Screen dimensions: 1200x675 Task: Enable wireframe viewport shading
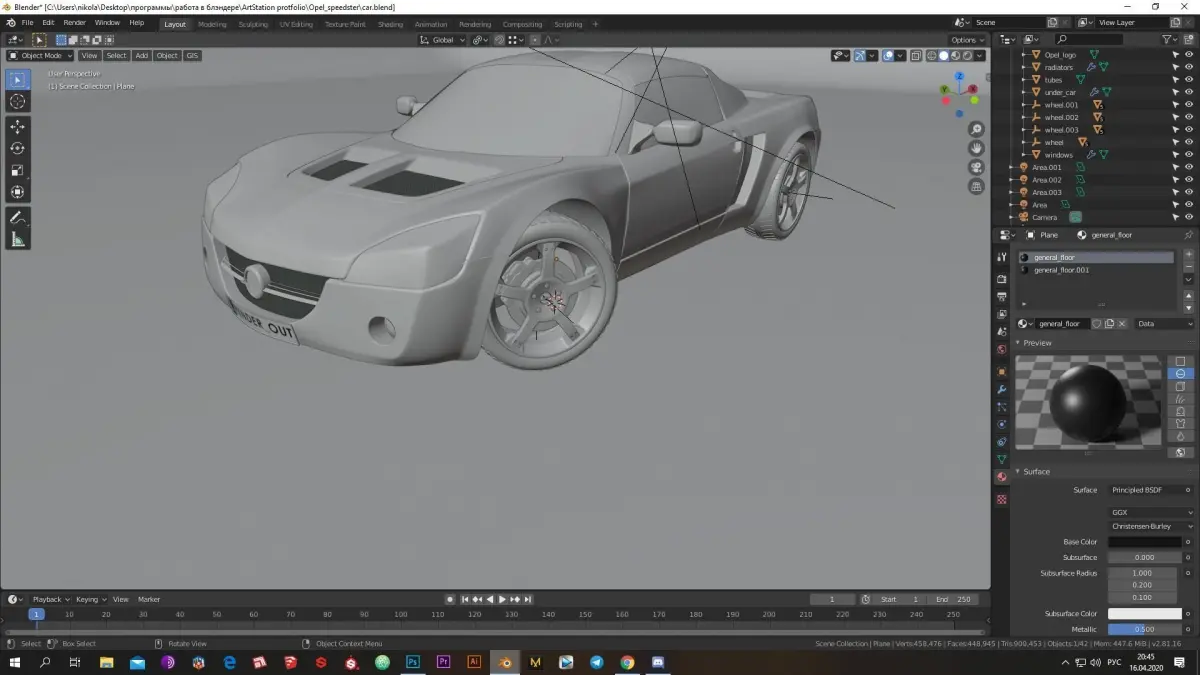pos(931,56)
